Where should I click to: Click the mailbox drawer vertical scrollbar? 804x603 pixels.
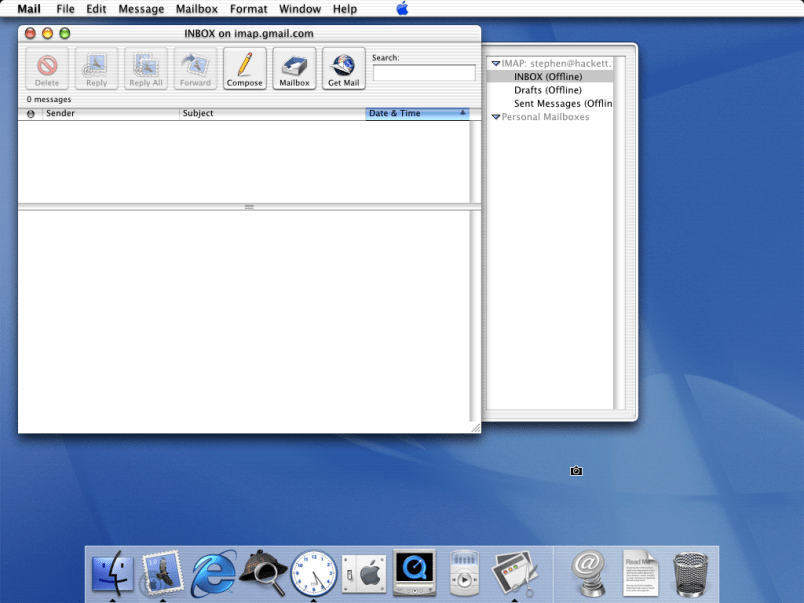(x=619, y=233)
